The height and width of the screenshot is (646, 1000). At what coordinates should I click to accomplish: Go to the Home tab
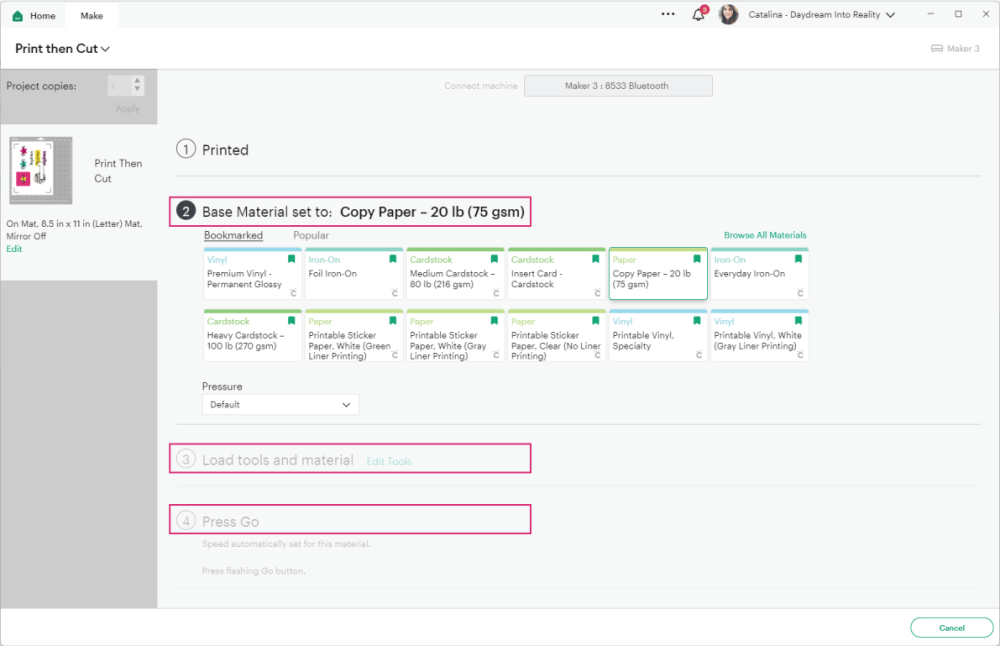34,16
